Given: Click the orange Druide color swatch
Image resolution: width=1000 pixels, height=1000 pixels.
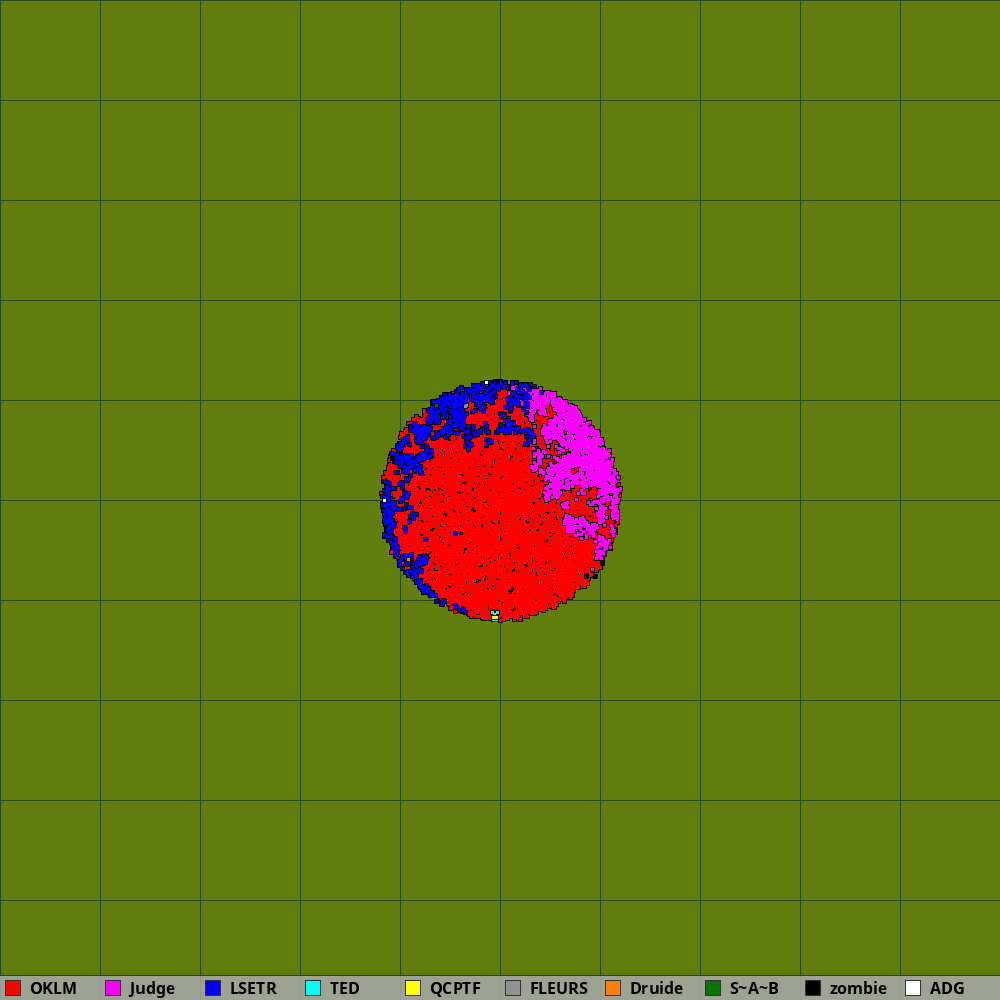Looking at the screenshot, I should pyautogui.click(x=613, y=988).
